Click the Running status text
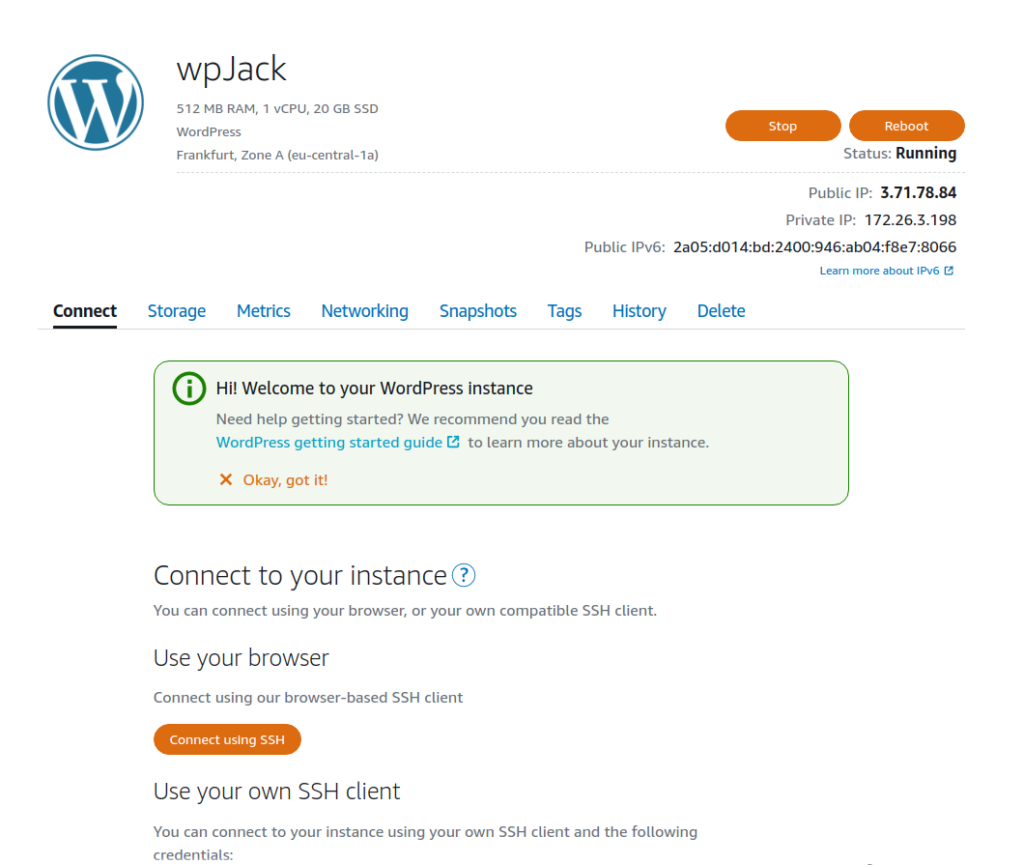 pos(926,153)
